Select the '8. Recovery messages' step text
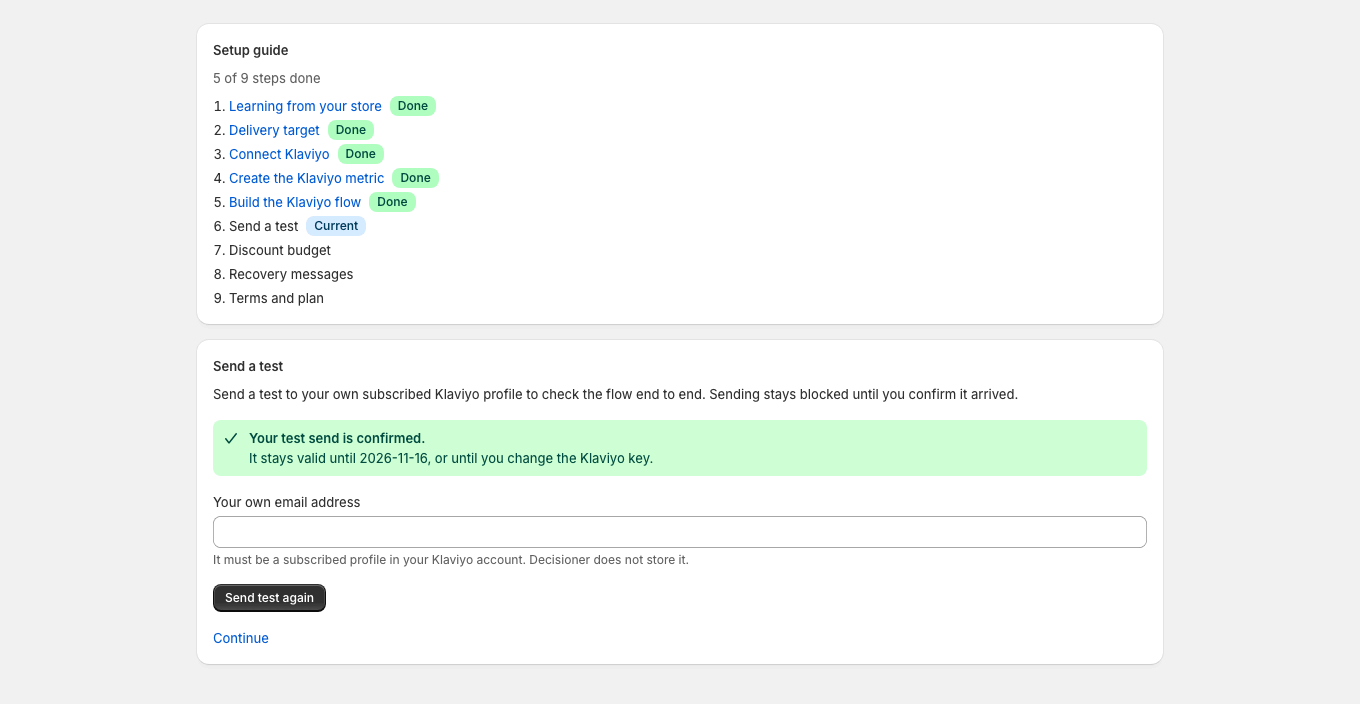This screenshot has height=704, width=1360. point(283,274)
